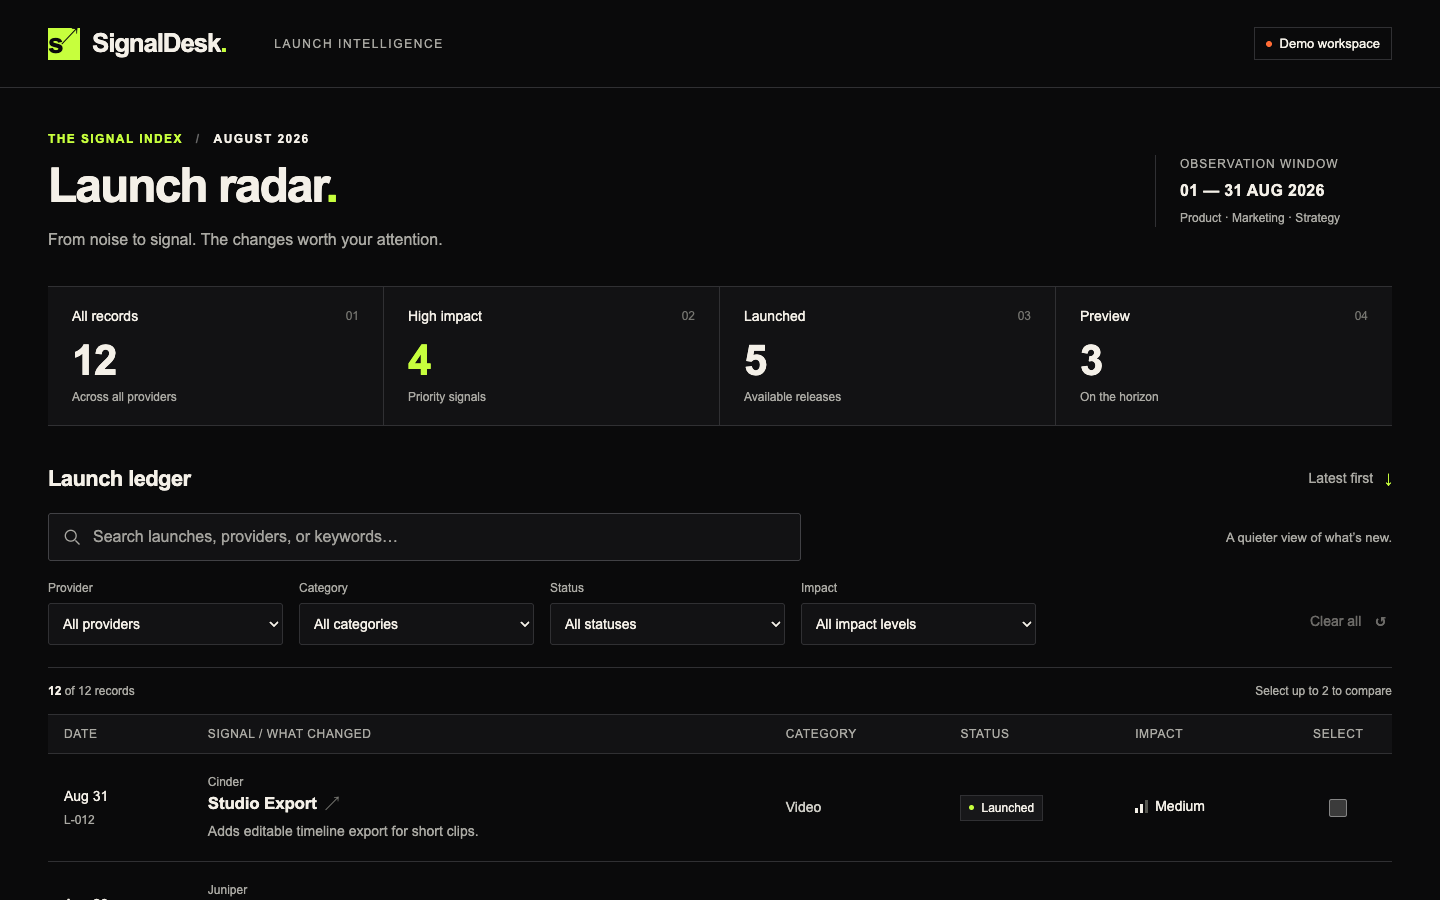Click The Signal Index breadcrumb link
The width and height of the screenshot is (1440, 900).
(x=115, y=139)
